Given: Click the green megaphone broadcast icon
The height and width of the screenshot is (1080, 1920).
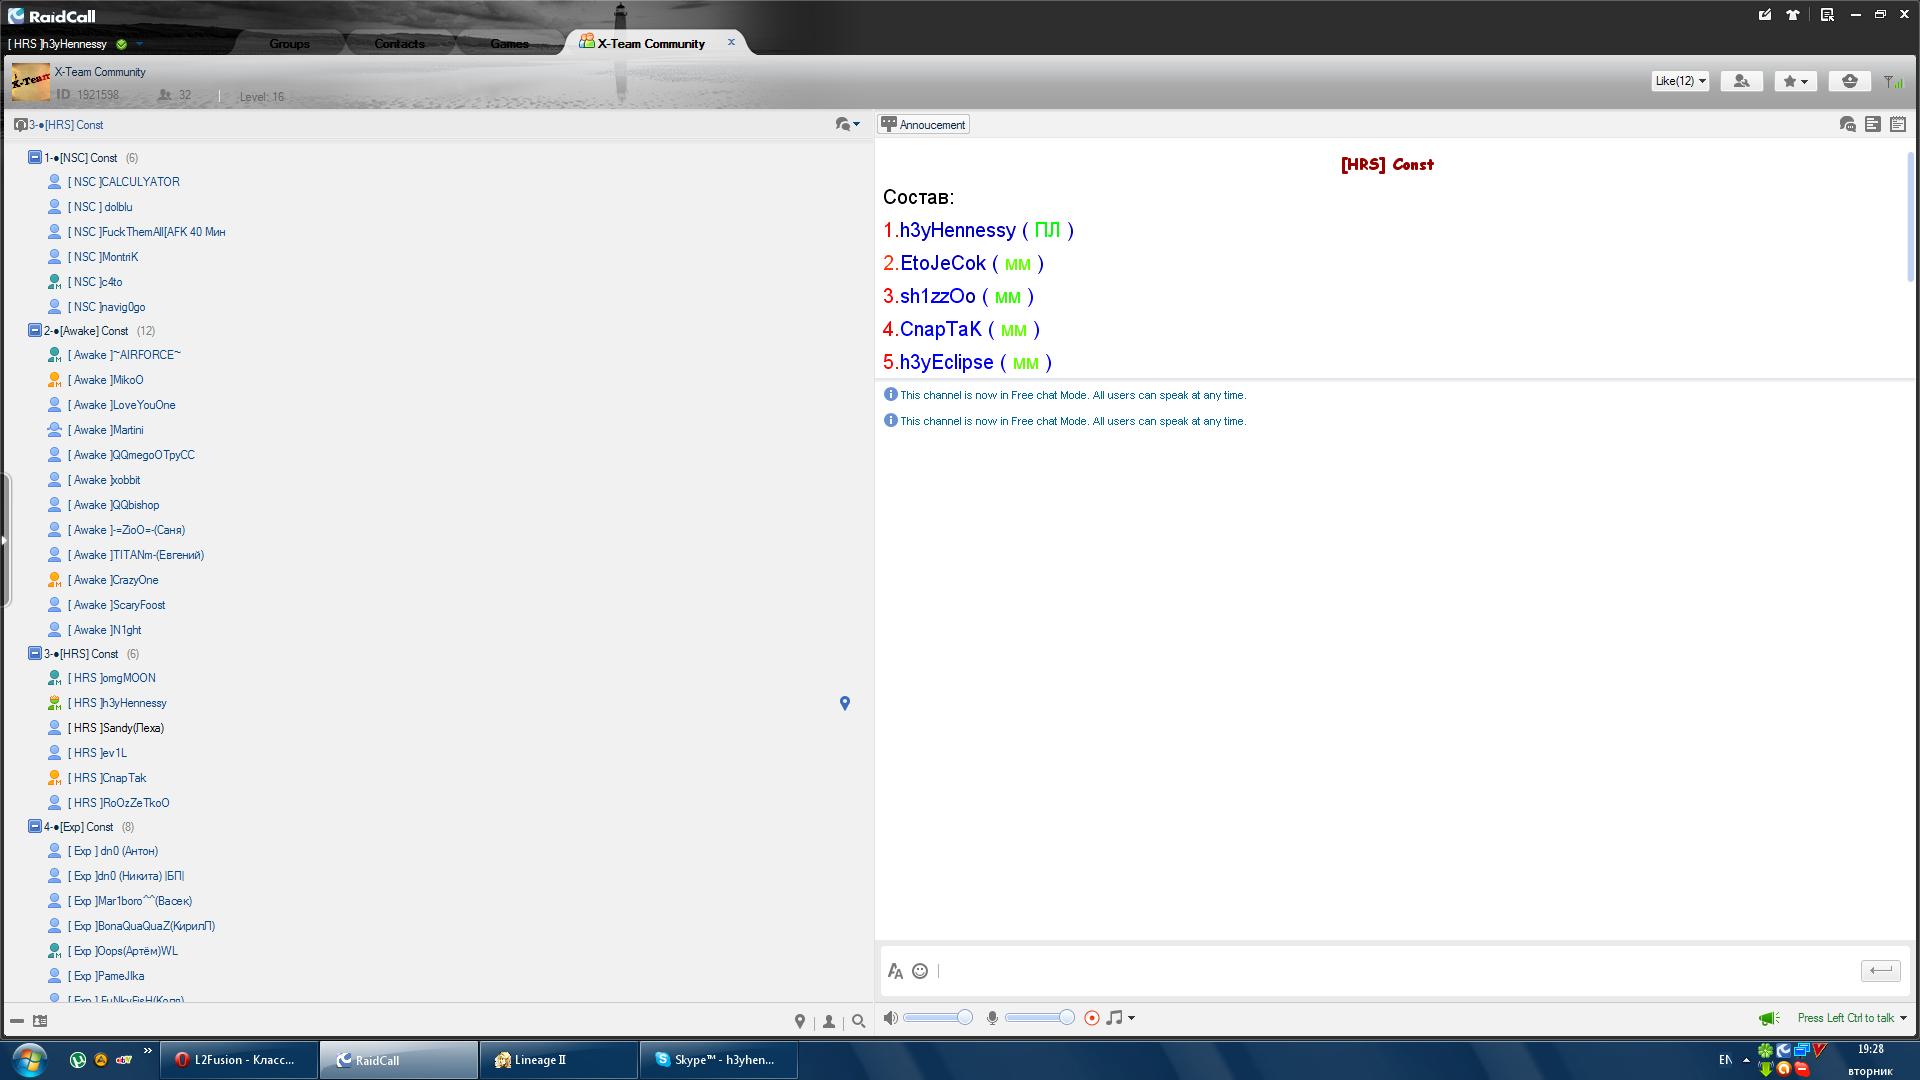Looking at the screenshot, I should tap(1768, 1018).
